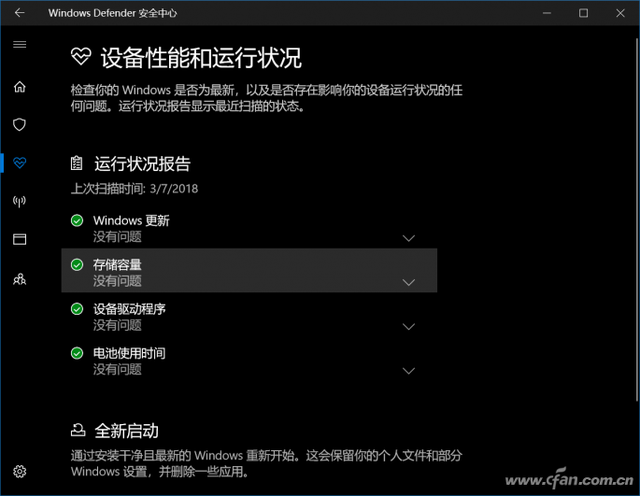Image resolution: width=640 pixels, height=496 pixels.
Task: Click the back arrow in title bar
Action: coord(20,13)
